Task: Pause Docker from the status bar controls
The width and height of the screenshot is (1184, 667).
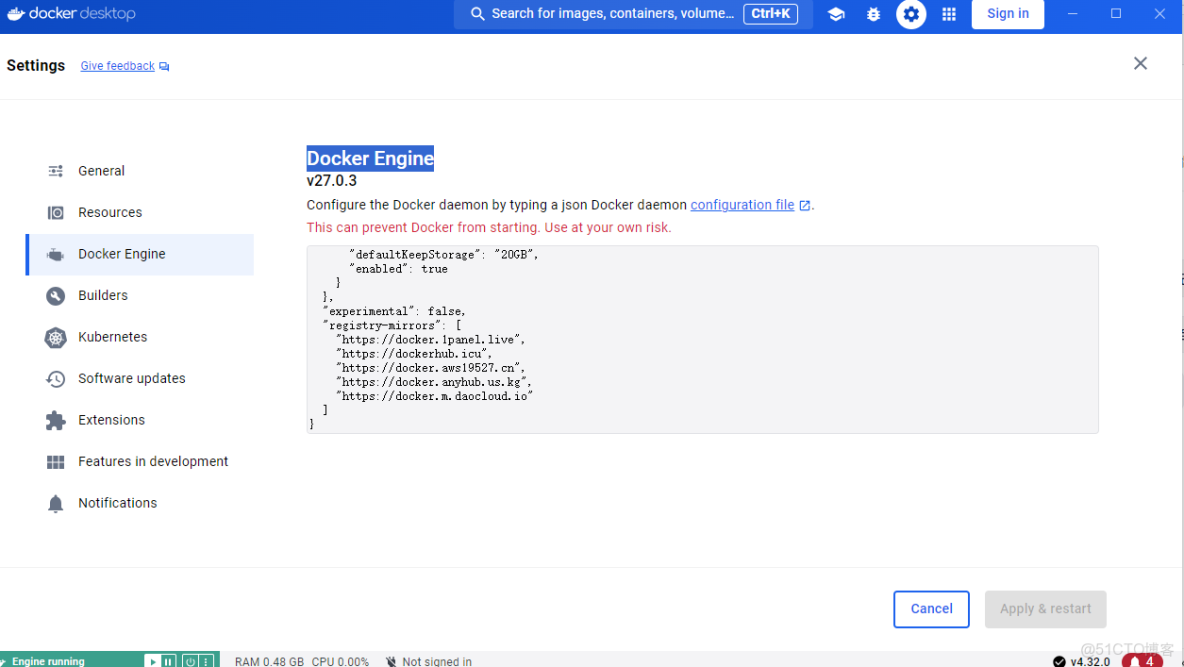Action: [168, 660]
